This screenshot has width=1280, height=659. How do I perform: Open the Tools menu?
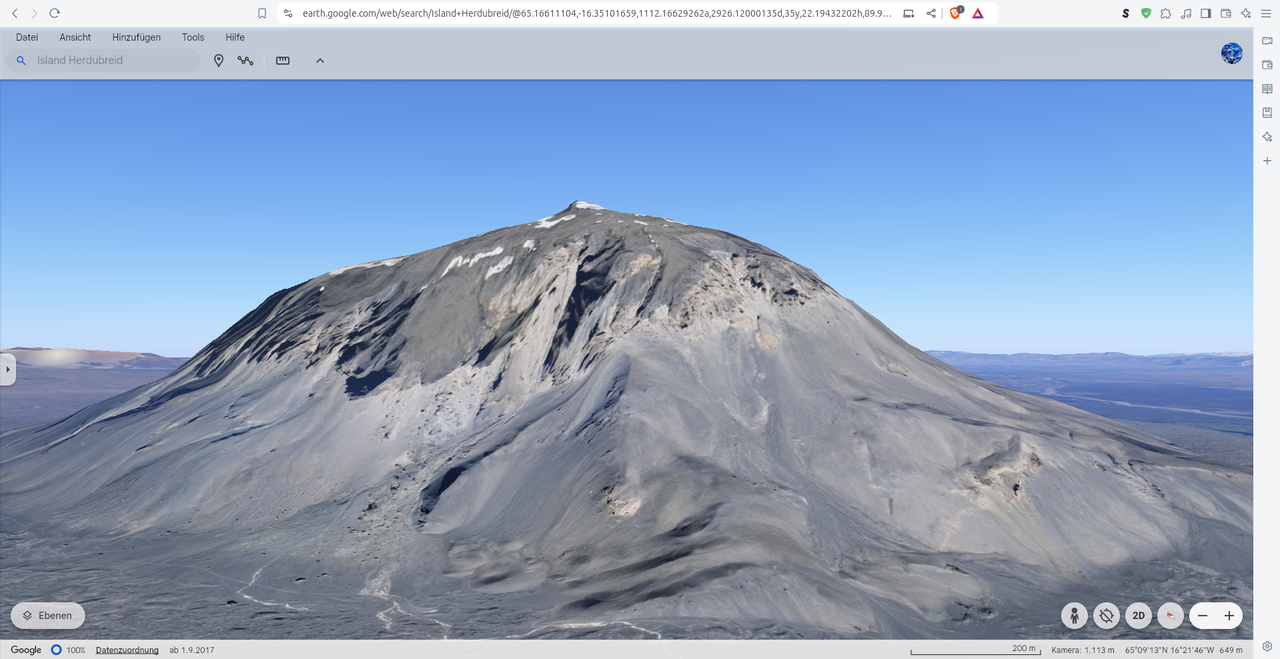point(193,37)
